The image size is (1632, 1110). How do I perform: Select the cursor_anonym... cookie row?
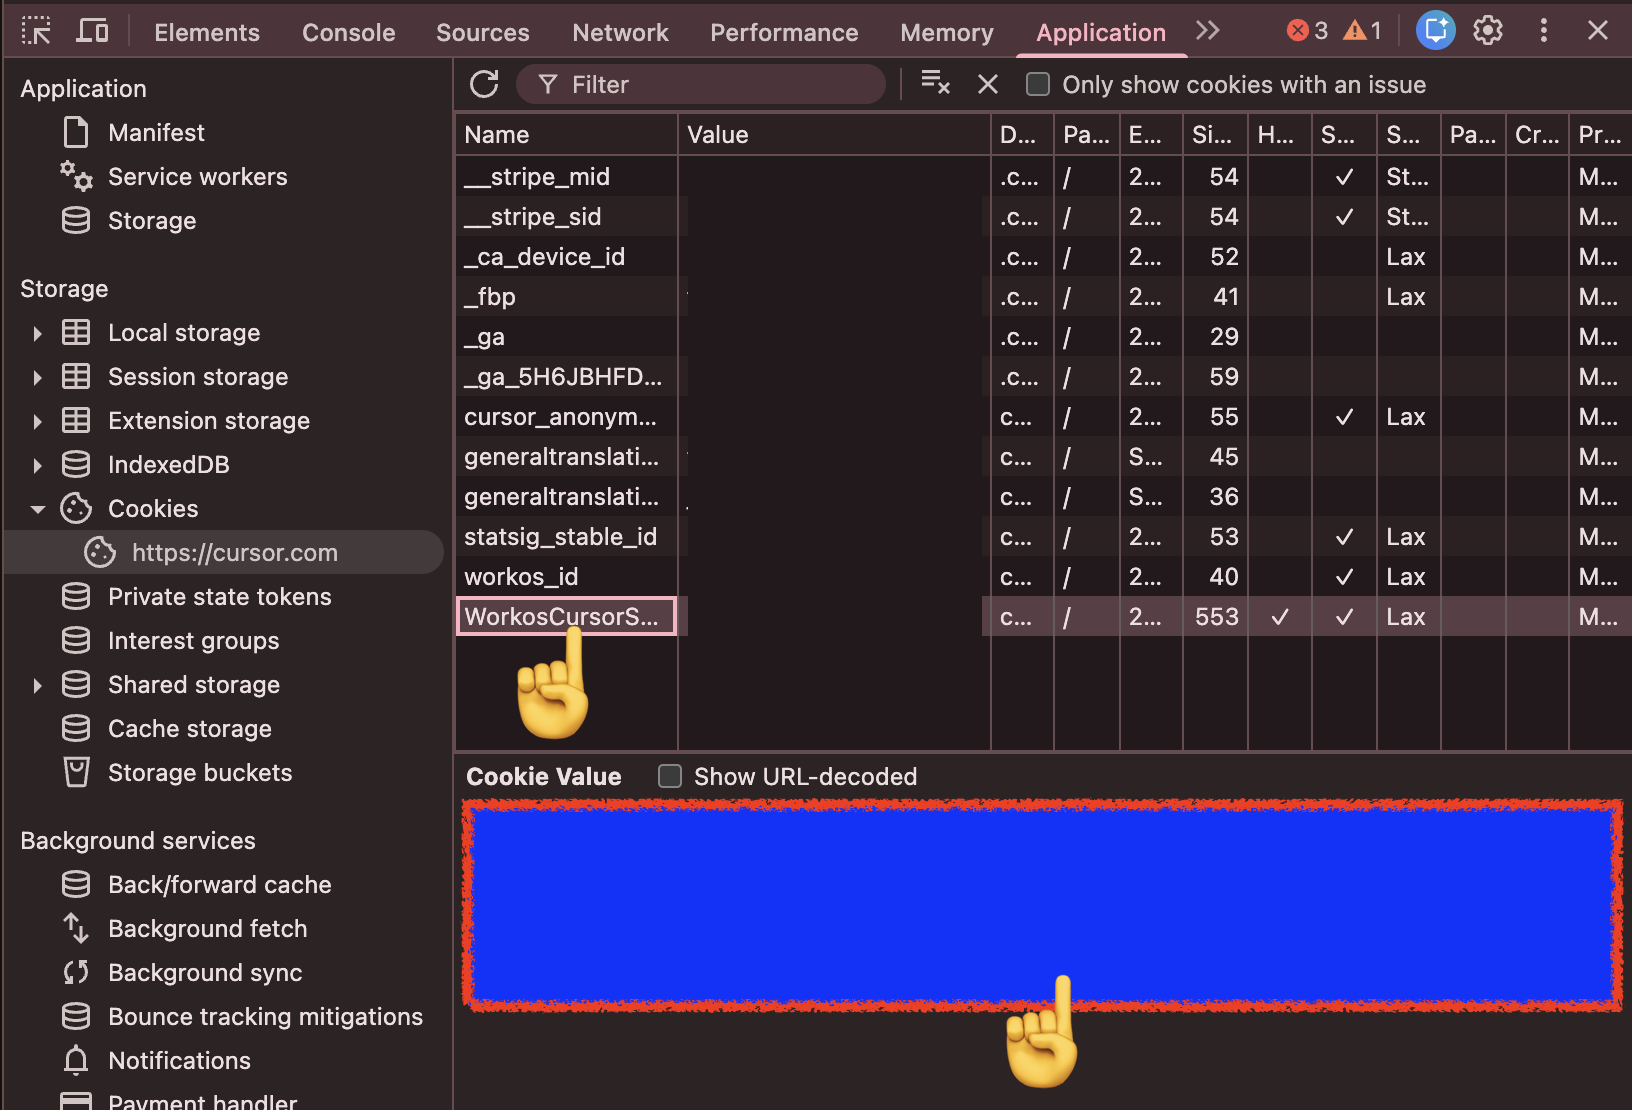click(x=1043, y=416)
